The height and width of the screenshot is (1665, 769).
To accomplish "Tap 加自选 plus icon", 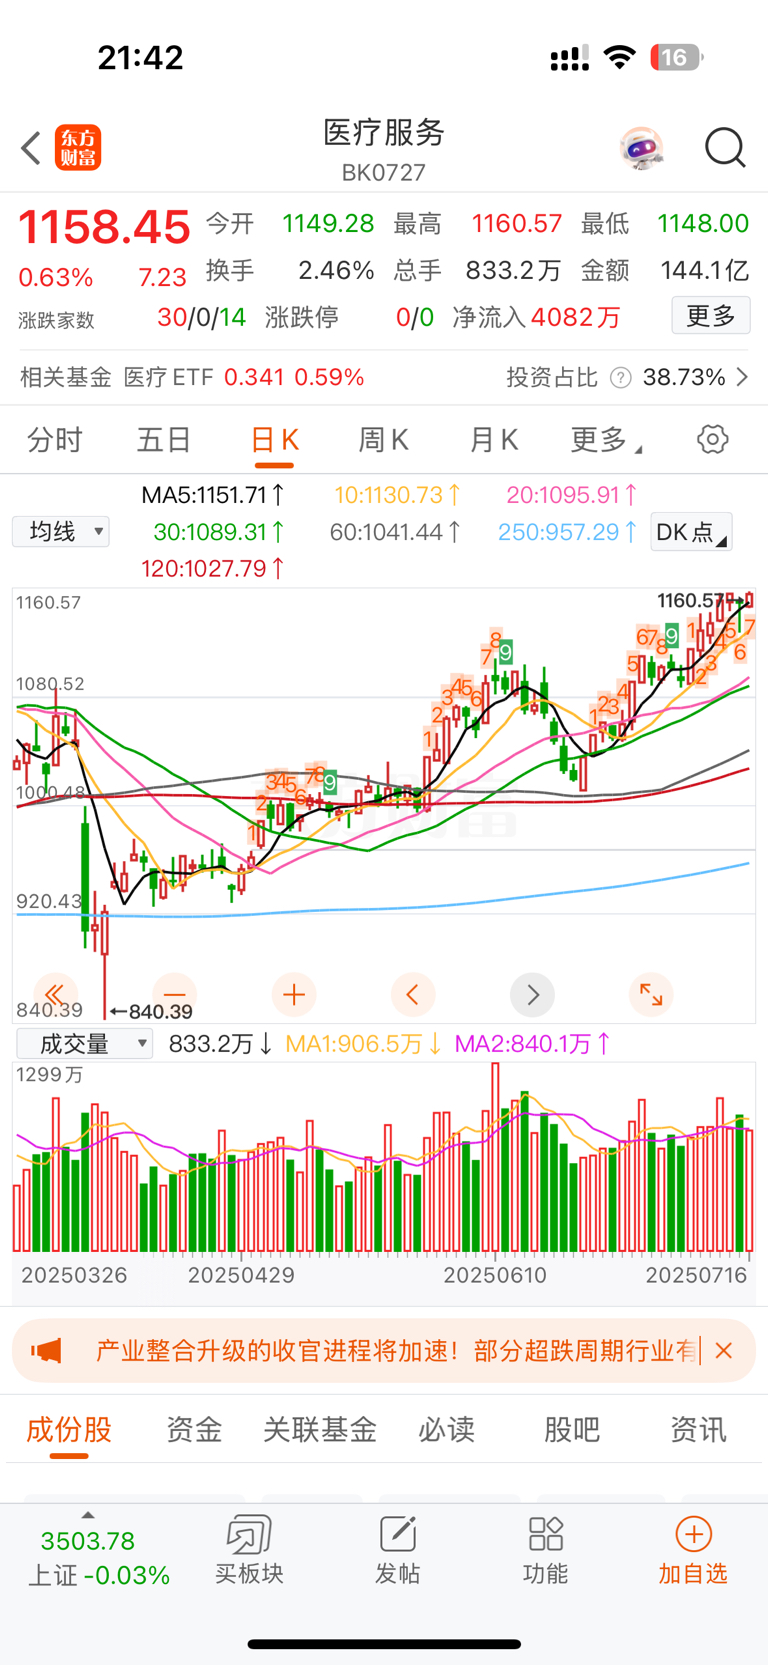I will 693,1534.
